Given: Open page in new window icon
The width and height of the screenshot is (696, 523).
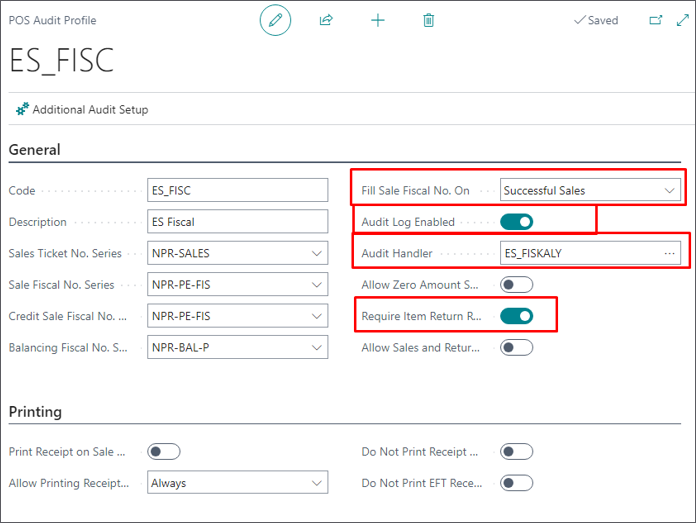Looking at the screenshot, I should pyautogui.click(x=656, y=20).
